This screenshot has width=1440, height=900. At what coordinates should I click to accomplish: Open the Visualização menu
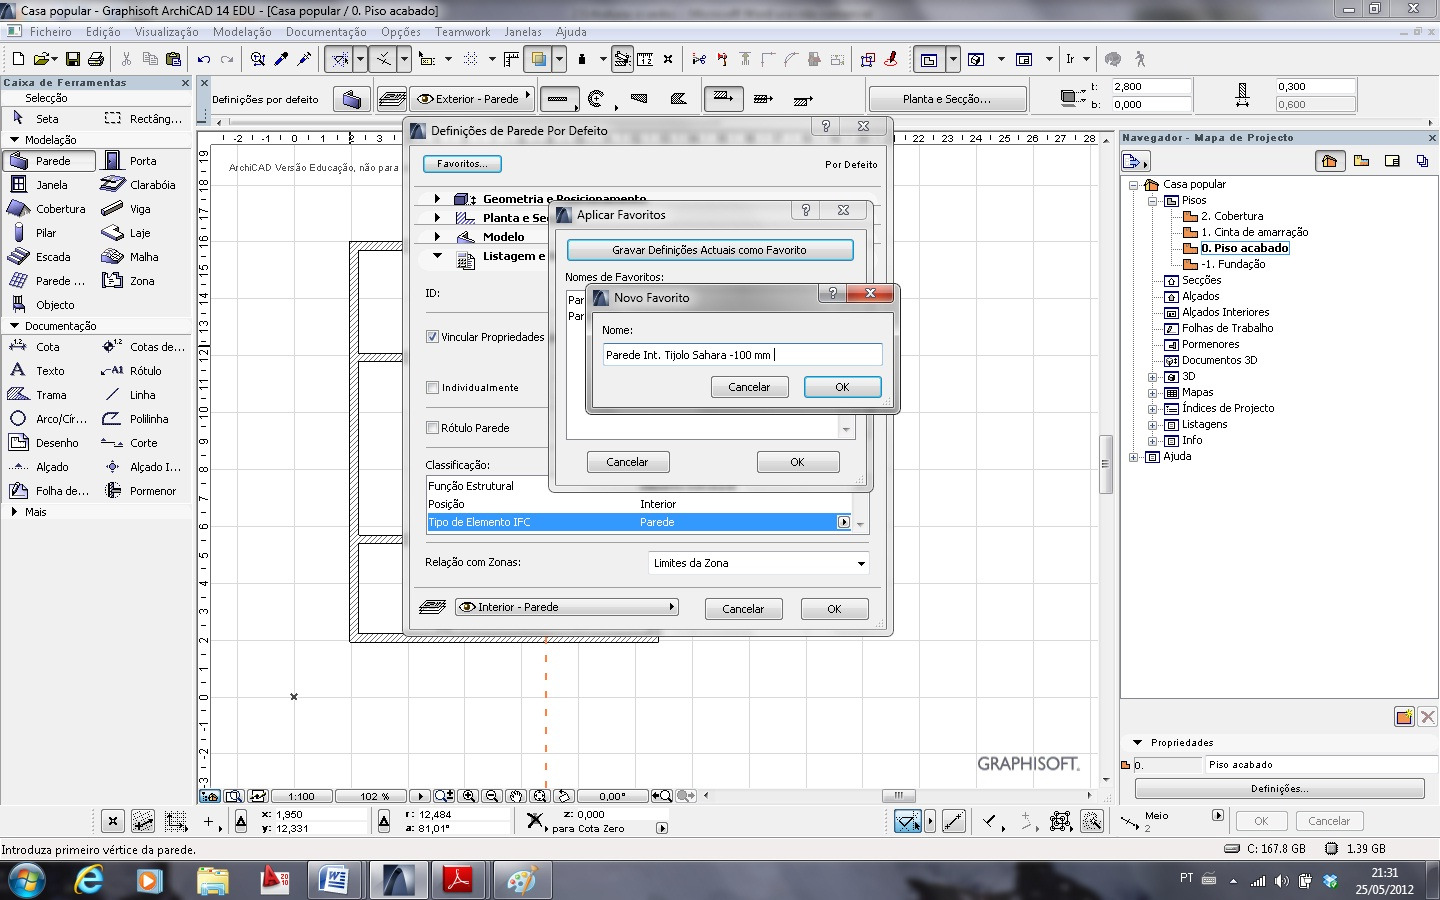tap(167, 32)
